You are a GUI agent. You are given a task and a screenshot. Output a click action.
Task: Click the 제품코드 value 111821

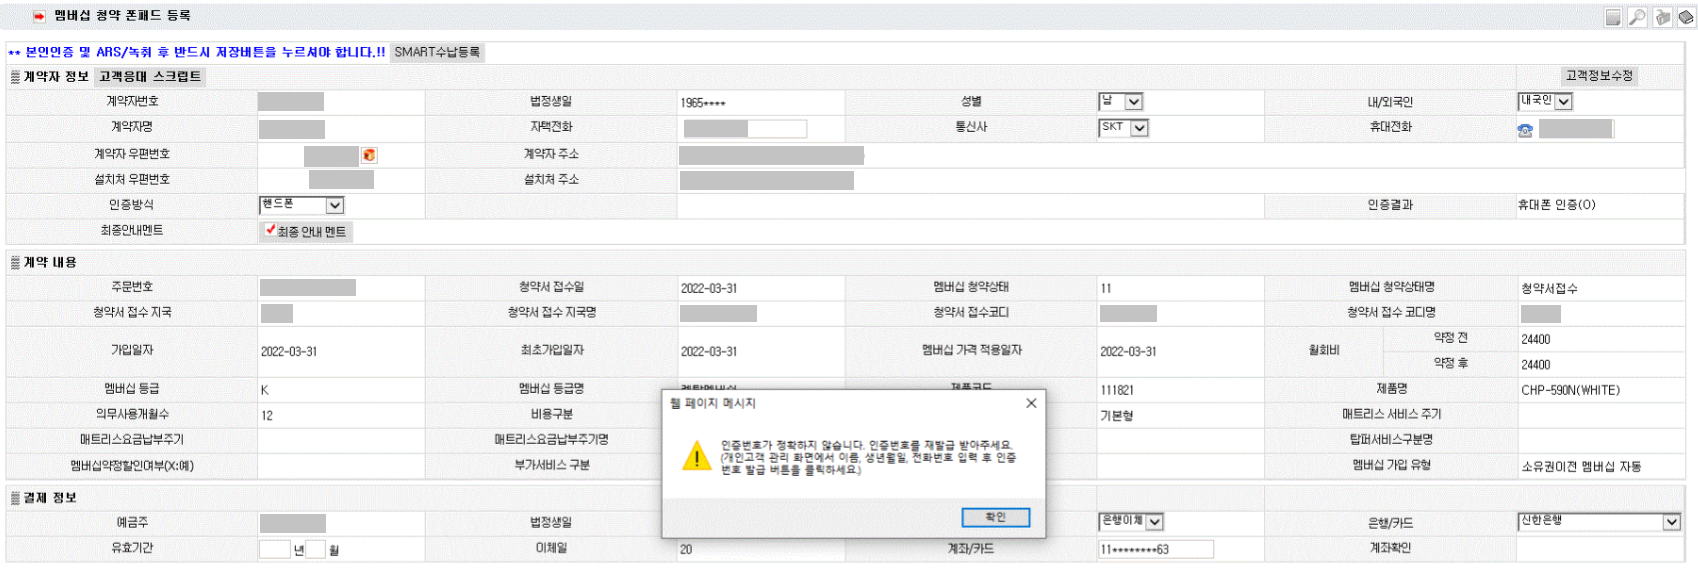point(1117,390)
